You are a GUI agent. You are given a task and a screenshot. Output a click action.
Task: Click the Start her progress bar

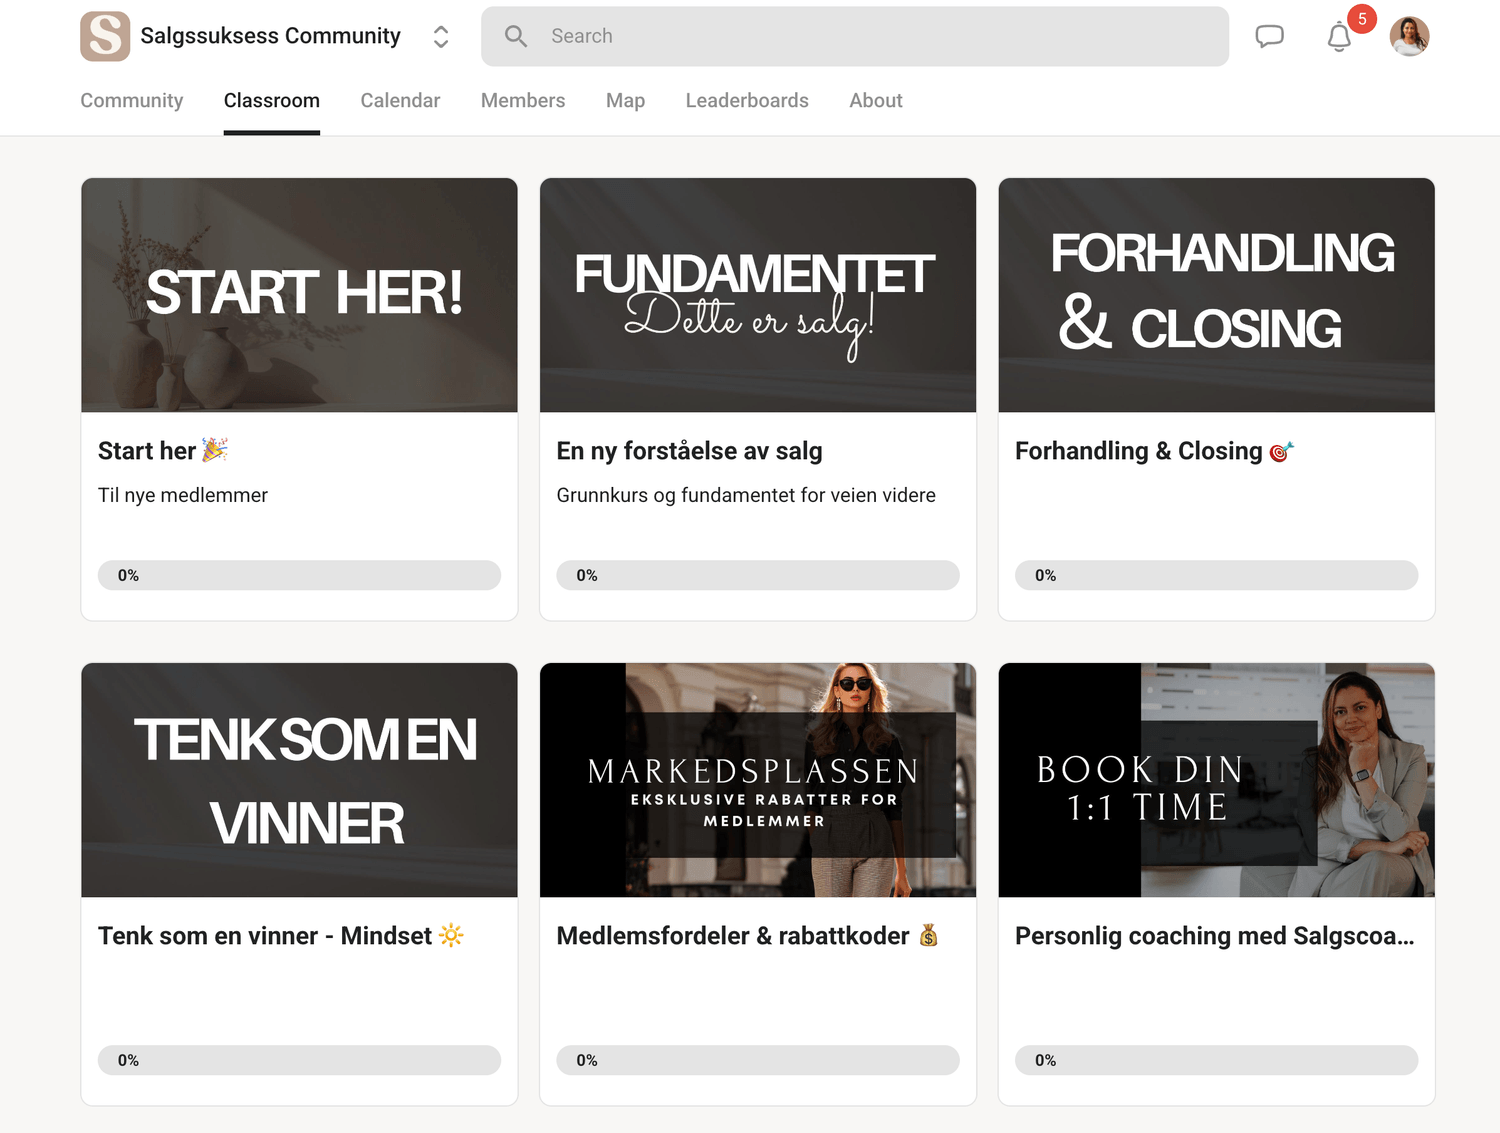299,575
